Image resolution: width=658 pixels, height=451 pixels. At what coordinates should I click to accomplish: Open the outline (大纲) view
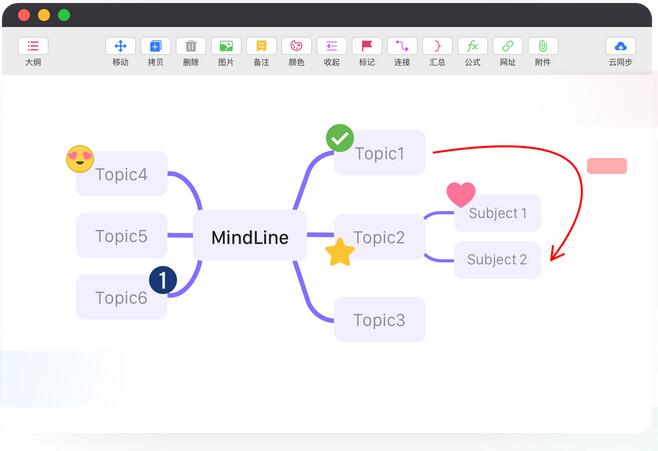coord(33,46)
